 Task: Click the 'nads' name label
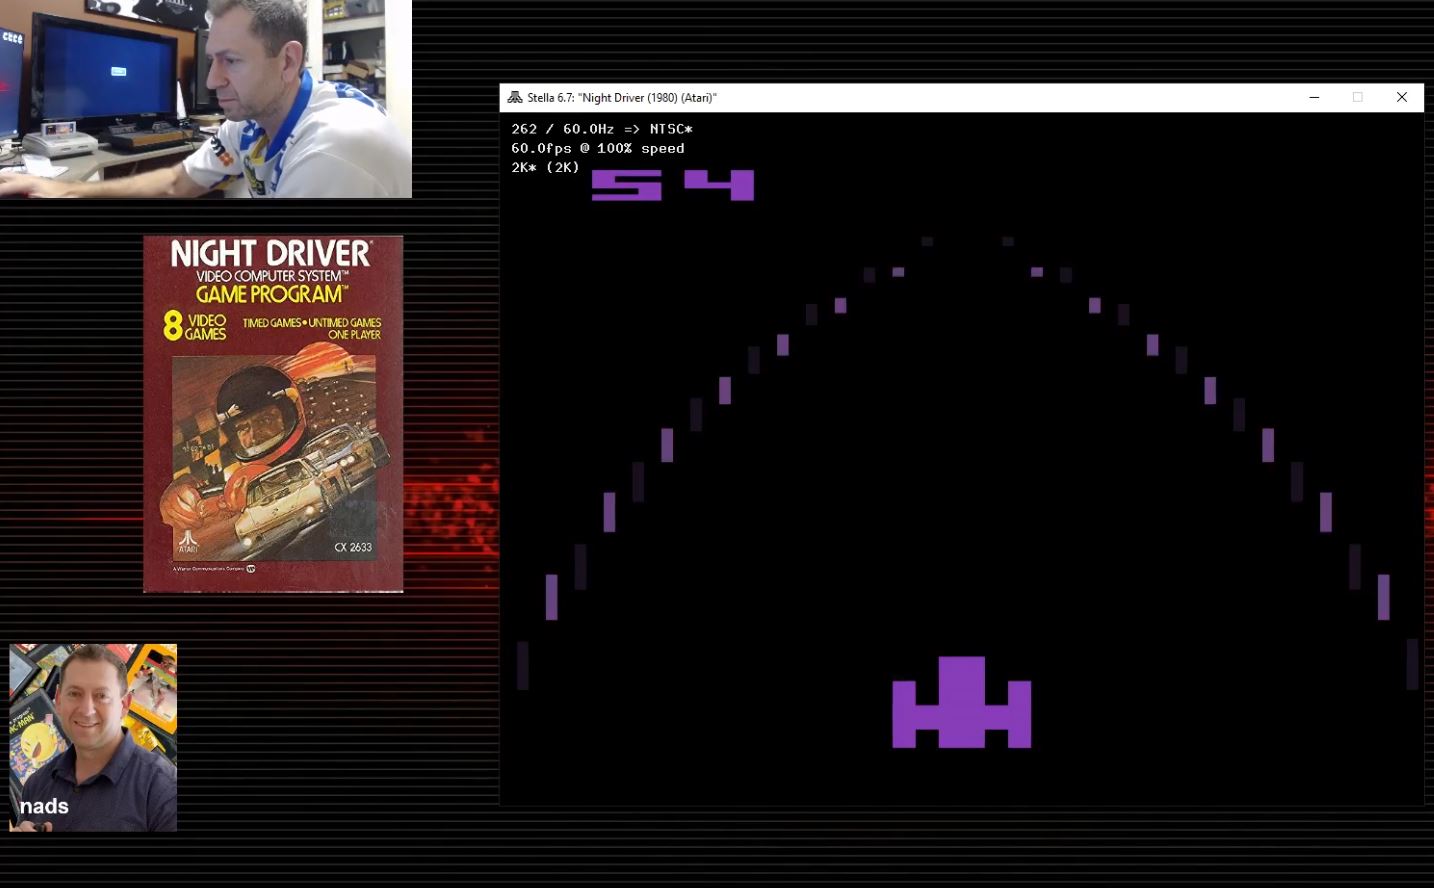[x=44, y=806]
